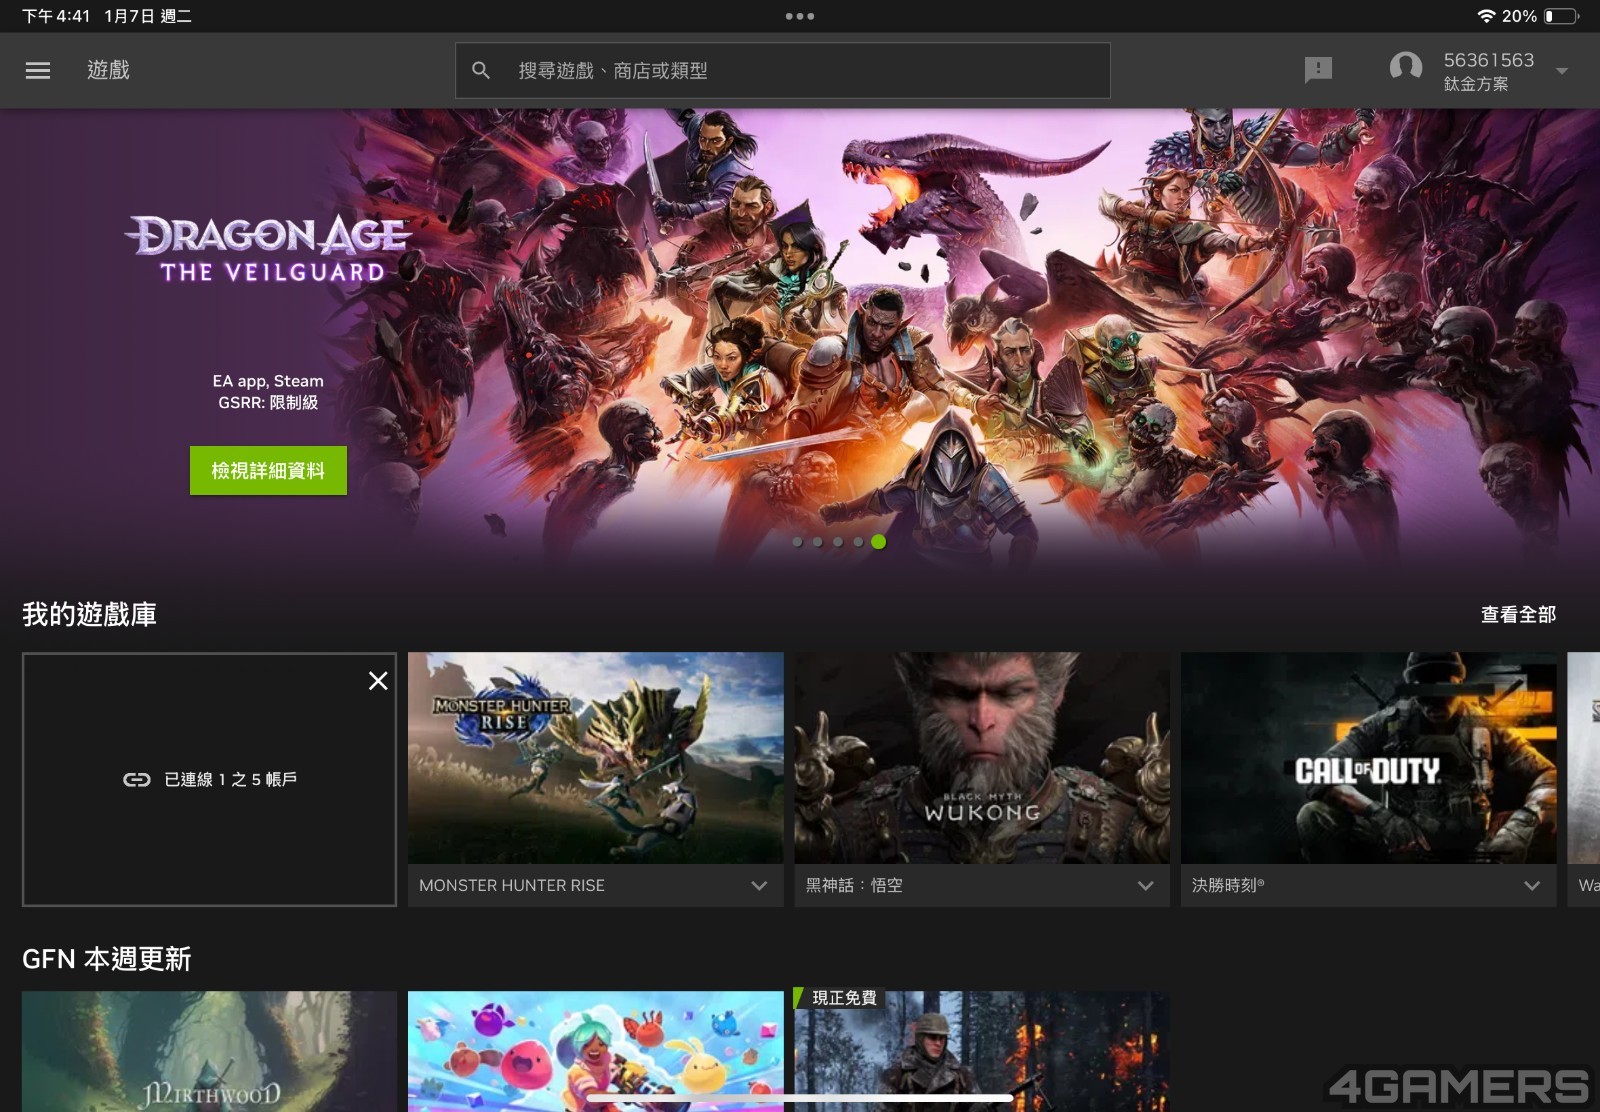Click the 鈦金方案 membership label

[x=1476, y=84]
